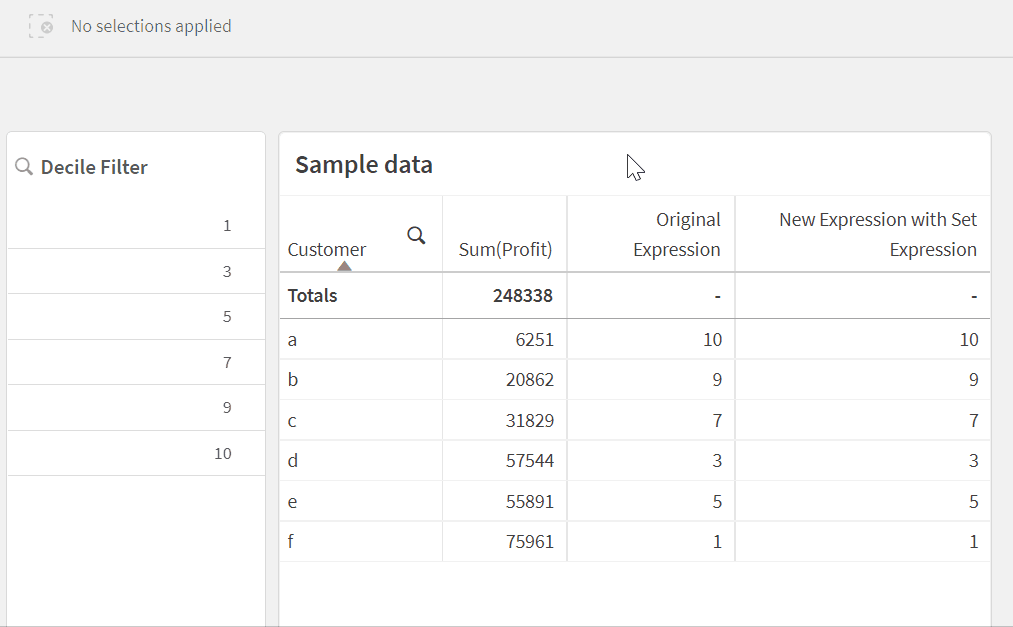Click the profit value 75961 cell

click(529, 541)
